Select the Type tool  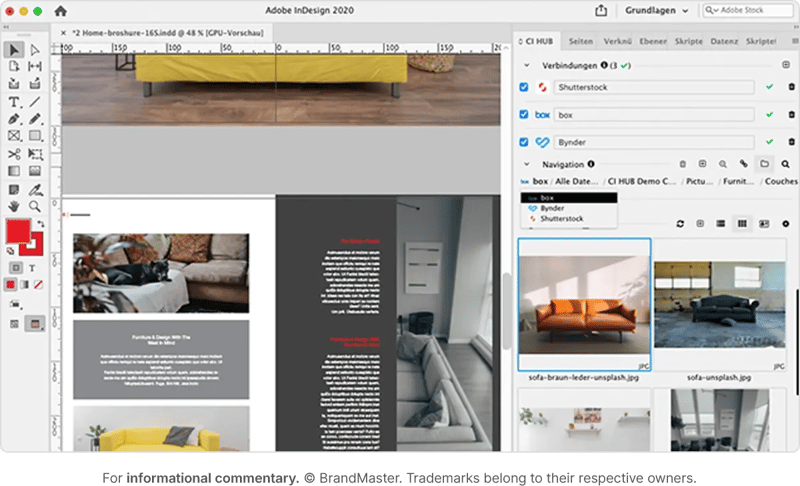tap(14, 102)
